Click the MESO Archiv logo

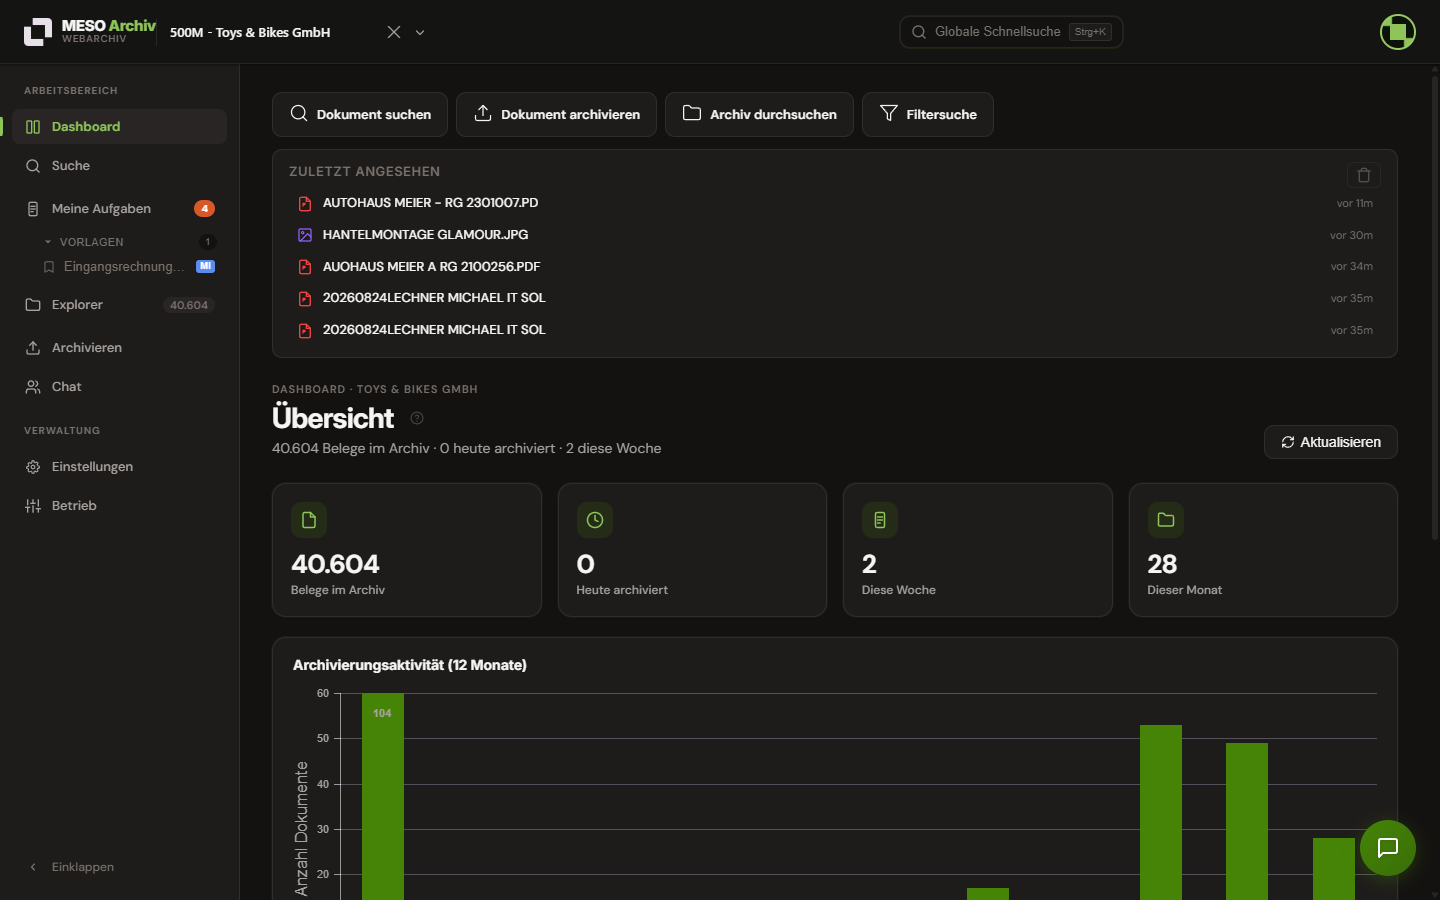point(89,31)
